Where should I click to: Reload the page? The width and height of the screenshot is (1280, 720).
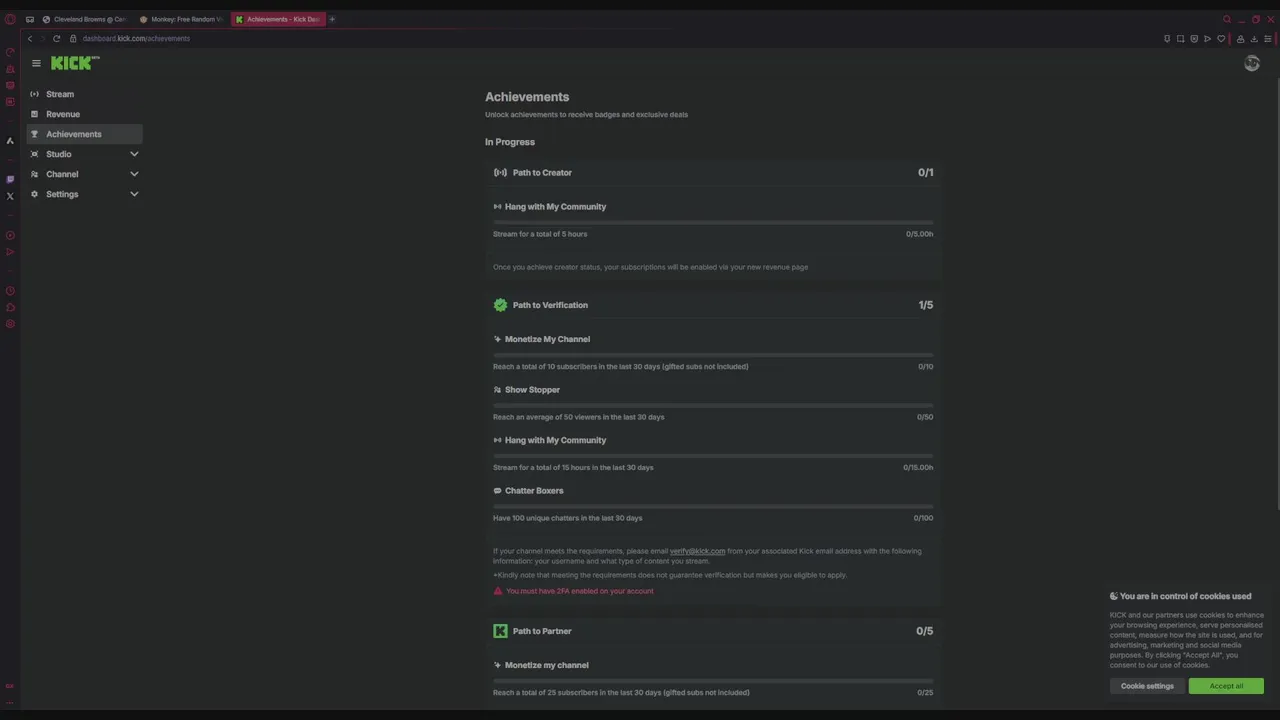pos(57,39)
